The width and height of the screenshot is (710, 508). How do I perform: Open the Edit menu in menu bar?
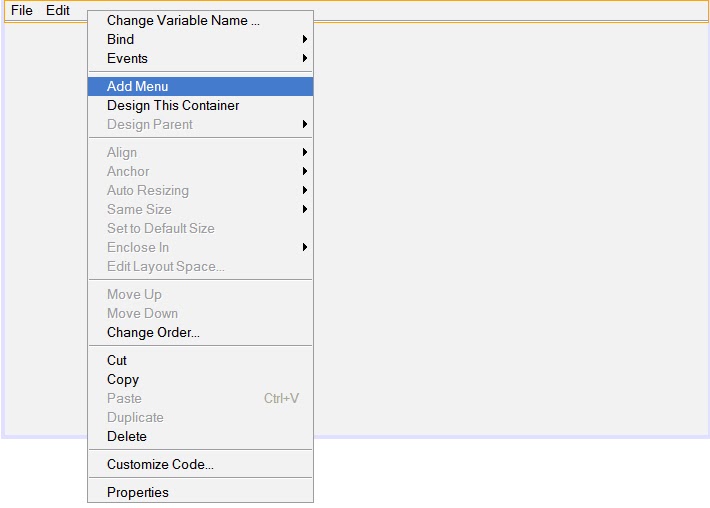coord(58,10)
